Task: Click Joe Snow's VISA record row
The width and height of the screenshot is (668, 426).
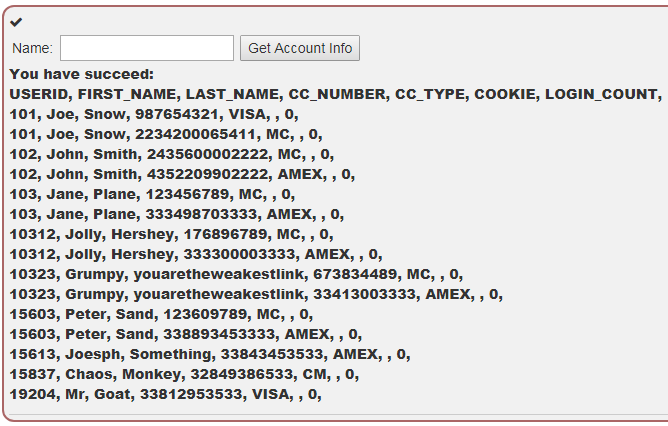Action: pos(154,114)
